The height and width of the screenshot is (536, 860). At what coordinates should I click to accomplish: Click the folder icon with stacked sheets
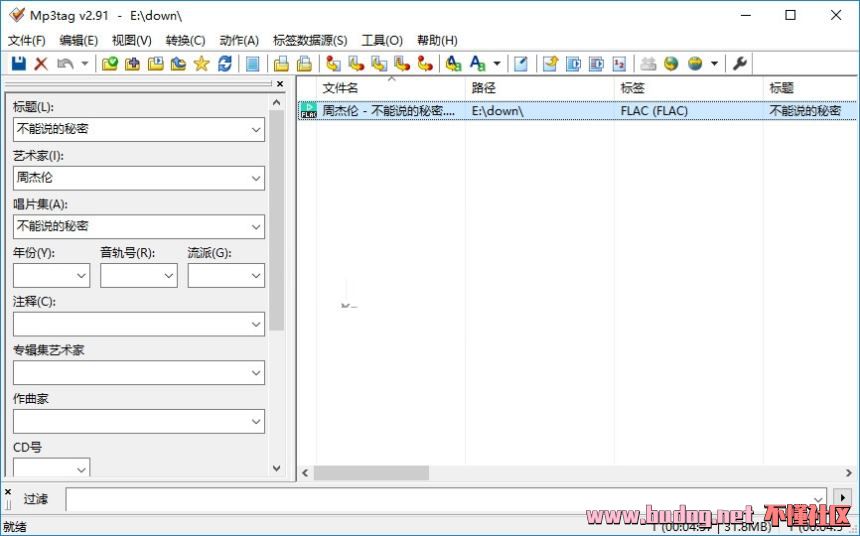[x=304, y=64]
